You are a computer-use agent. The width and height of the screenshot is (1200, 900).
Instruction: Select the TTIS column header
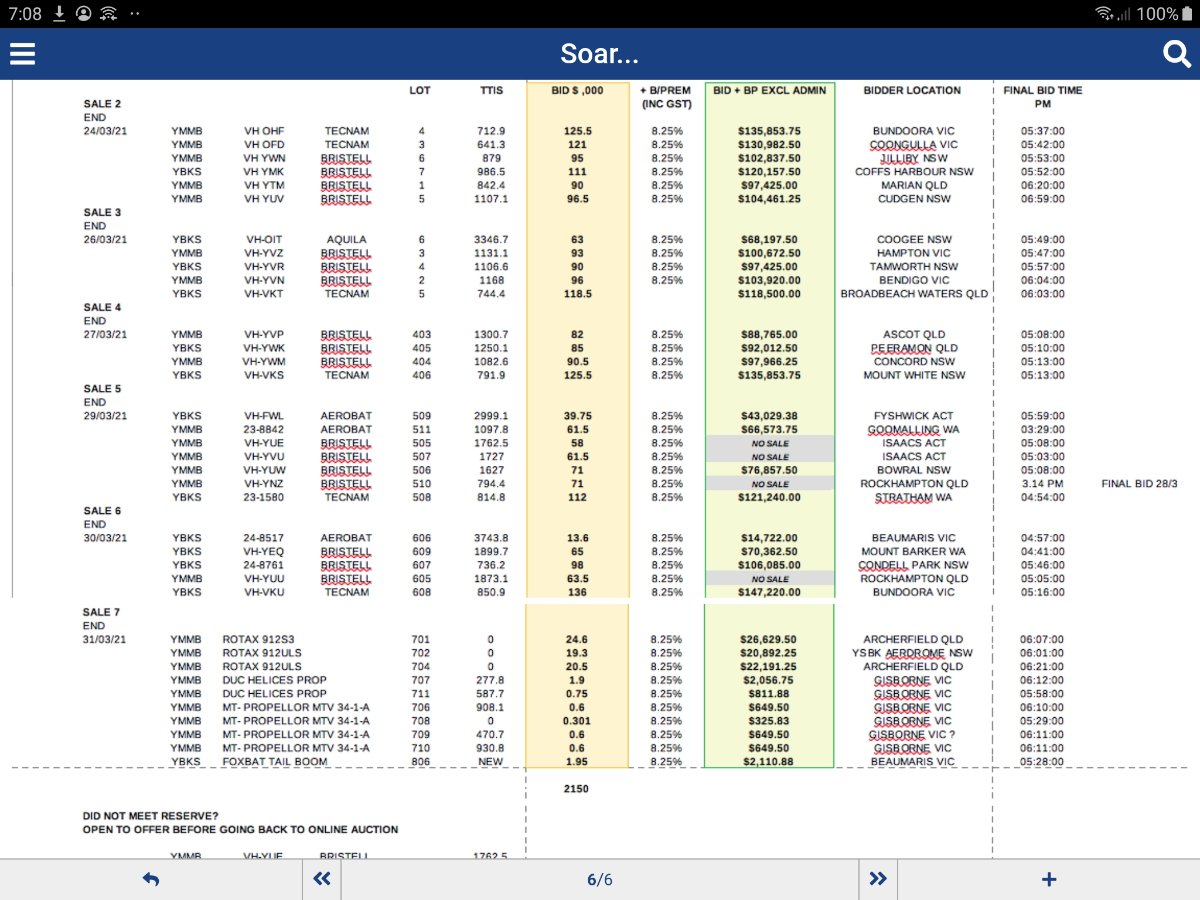pyautogui.click(x=492, y=90)
